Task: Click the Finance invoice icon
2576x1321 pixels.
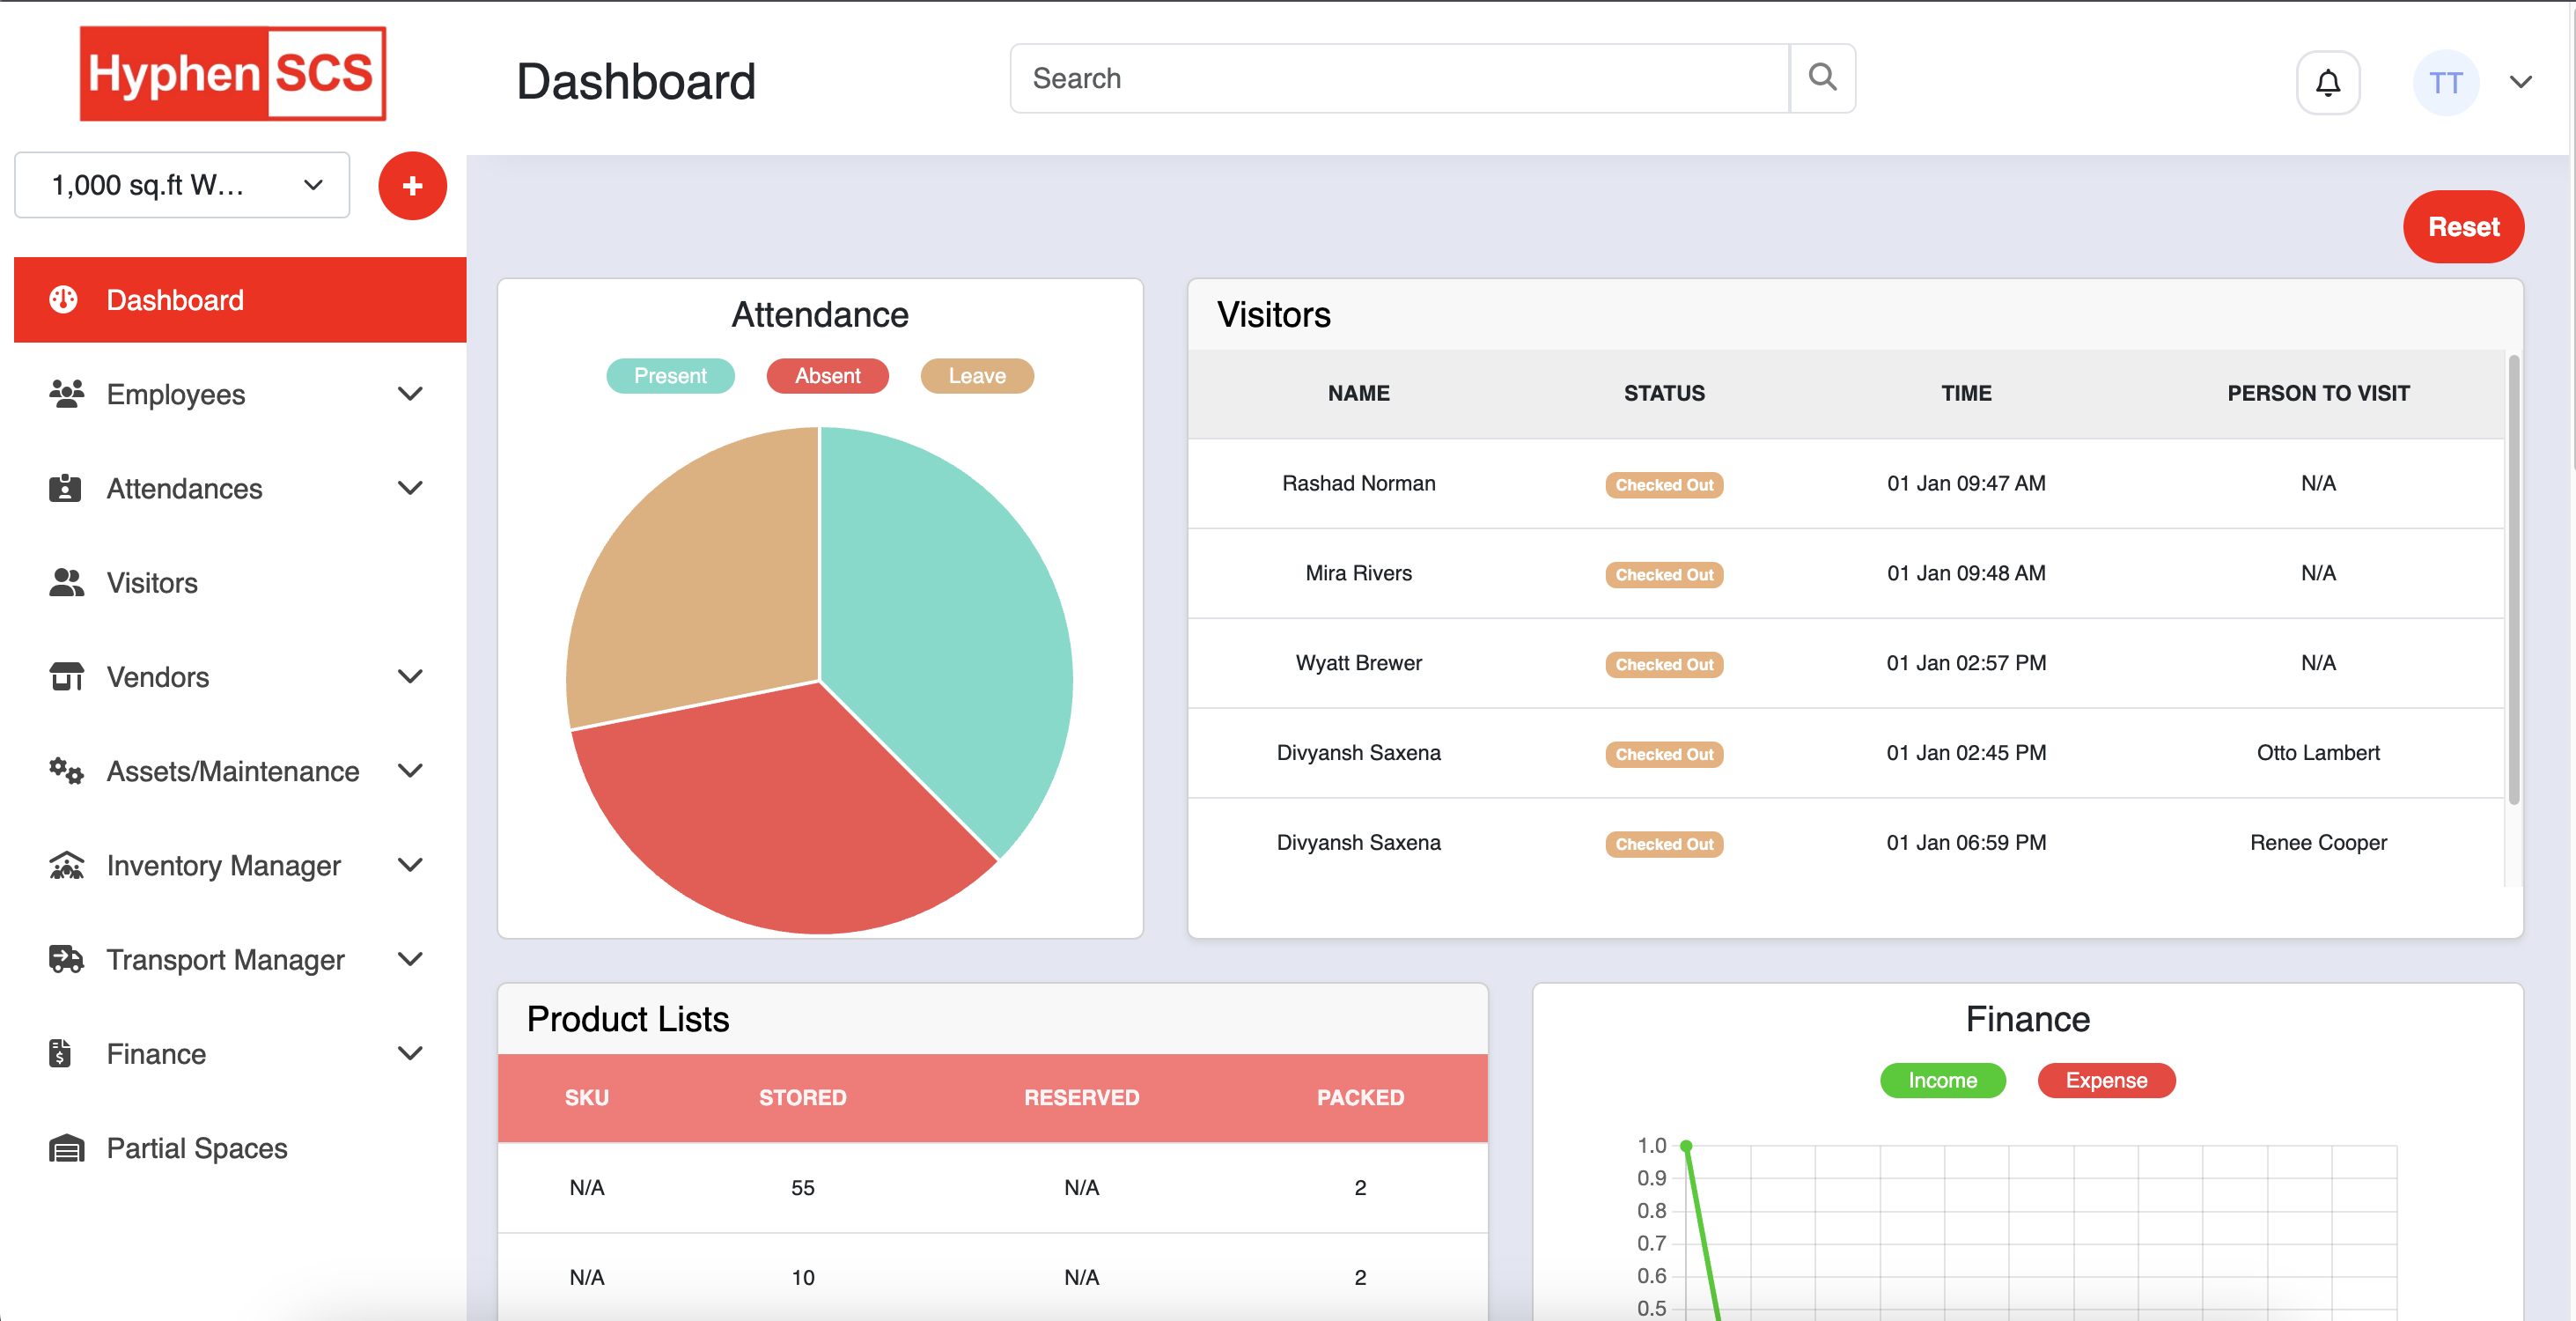Action: 60,1053
